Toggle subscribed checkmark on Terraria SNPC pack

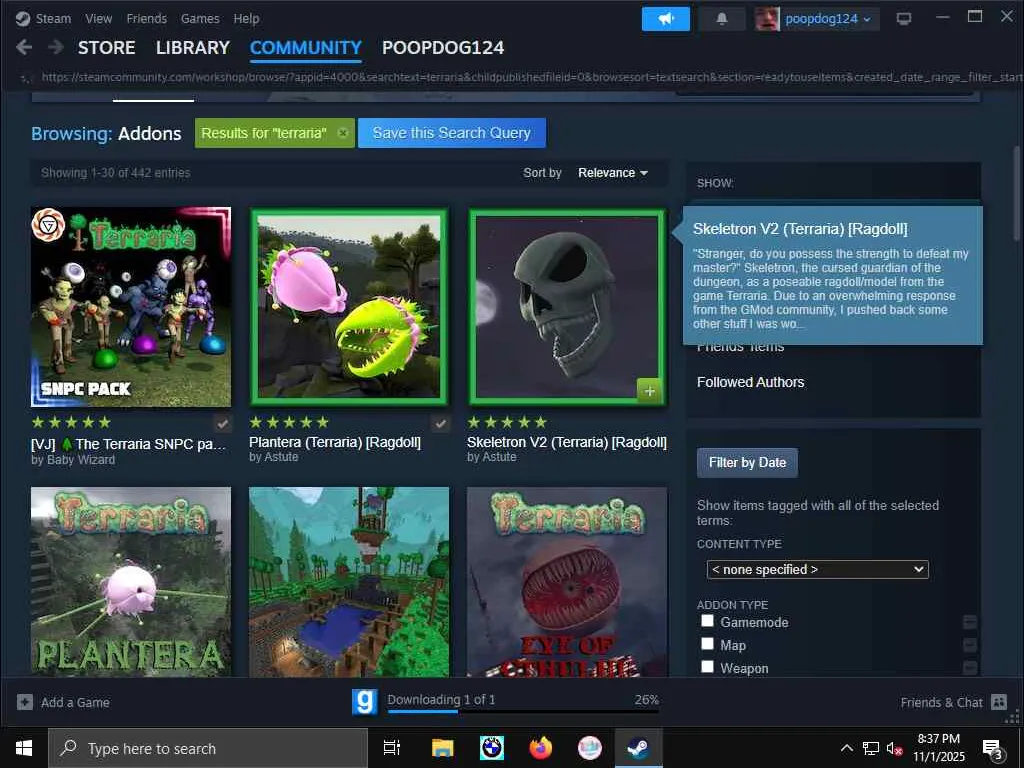(223, 424)
